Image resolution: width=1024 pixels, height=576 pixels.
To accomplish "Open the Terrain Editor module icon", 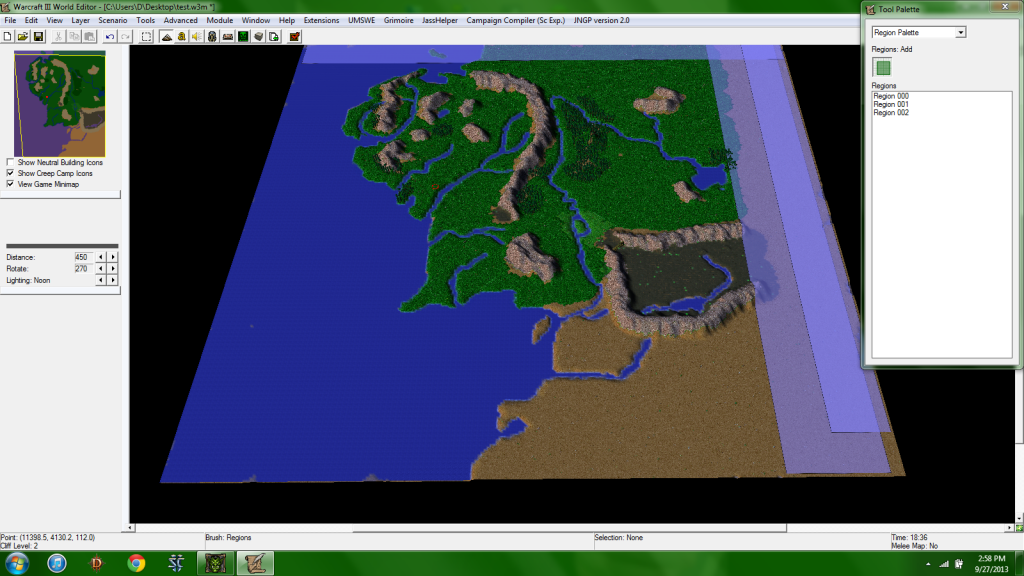I will click(x=167, y=37).
